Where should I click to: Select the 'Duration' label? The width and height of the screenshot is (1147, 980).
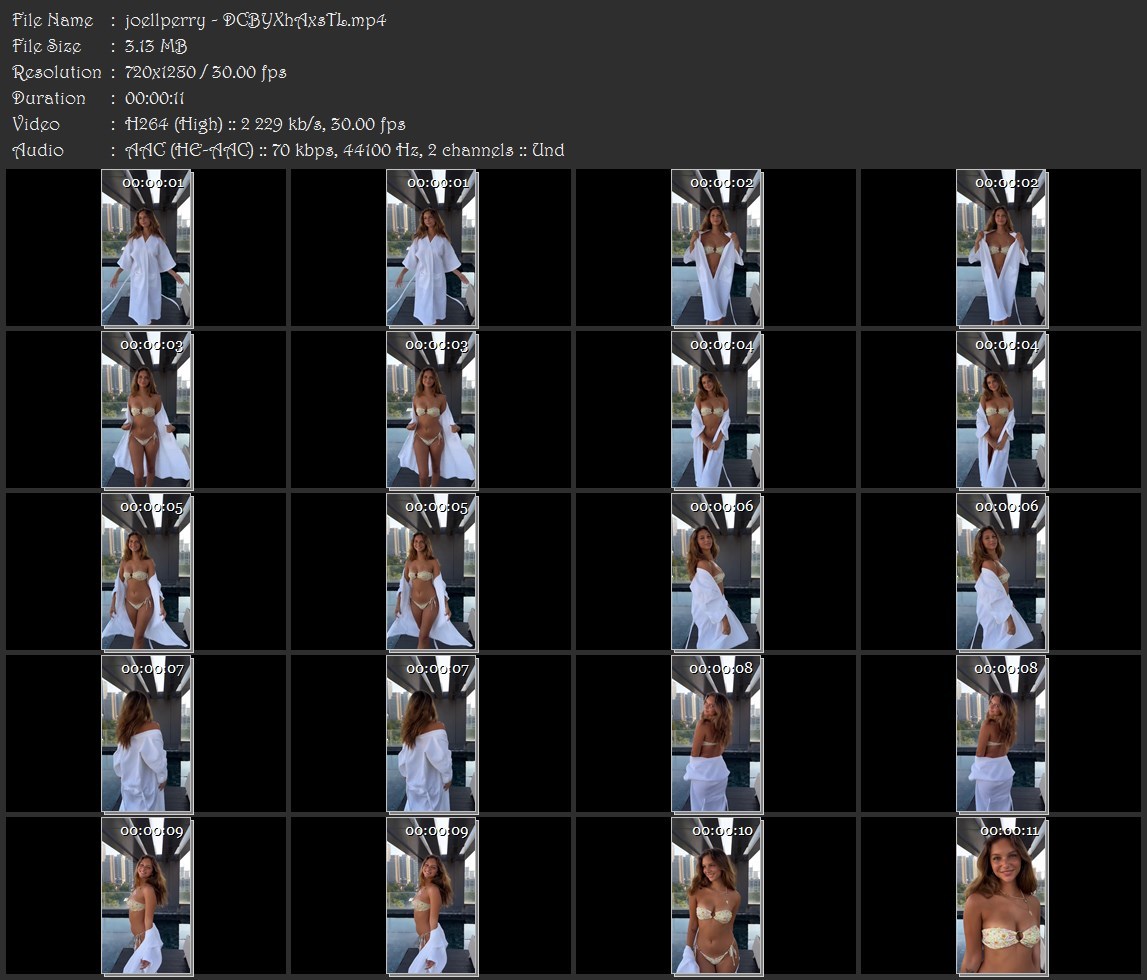pos(49,98)
